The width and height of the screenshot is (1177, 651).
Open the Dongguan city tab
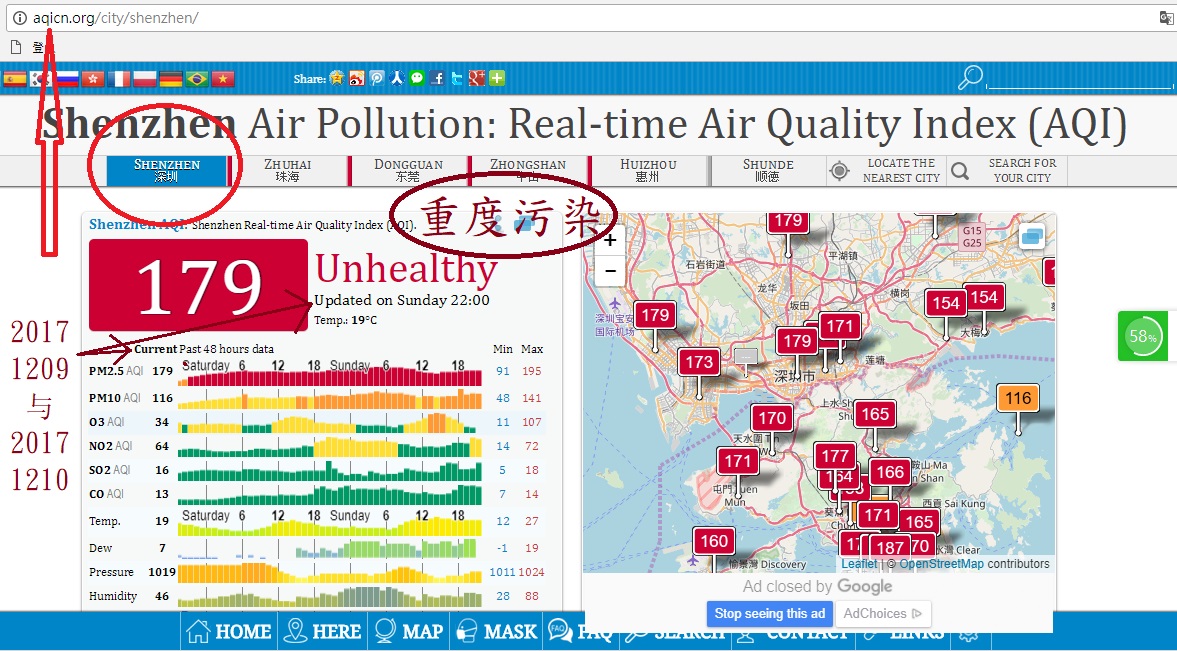point(408,170)
